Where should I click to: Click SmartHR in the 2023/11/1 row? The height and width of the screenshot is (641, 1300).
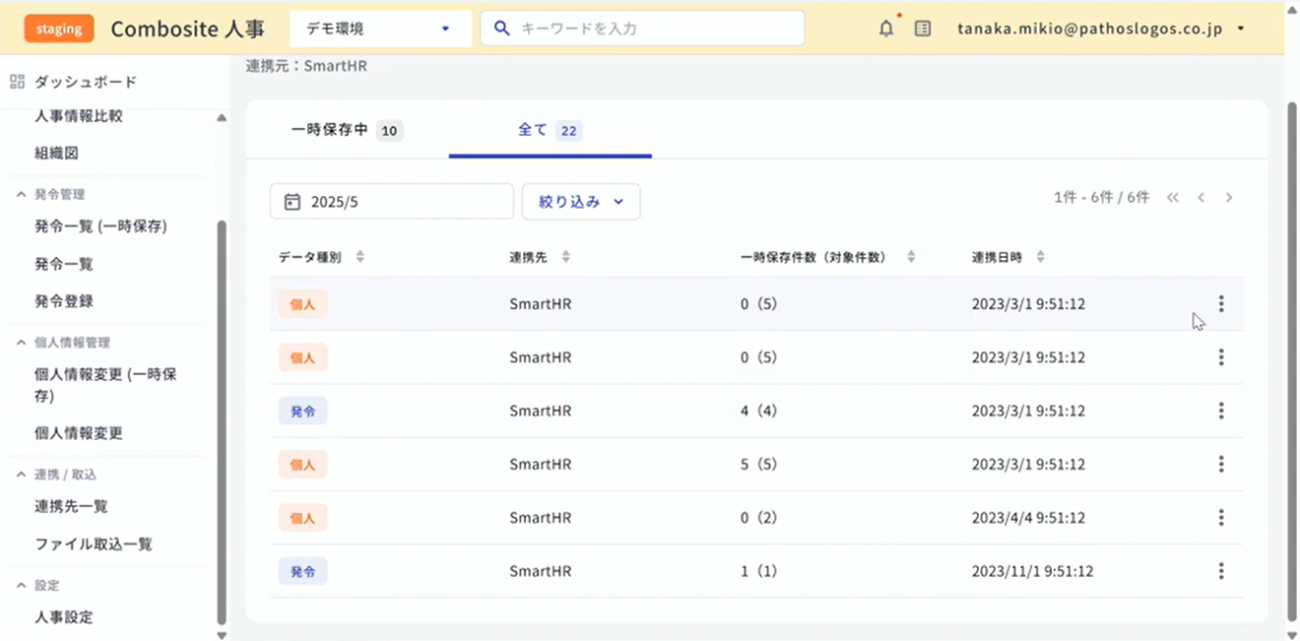(x=540, y=572)
